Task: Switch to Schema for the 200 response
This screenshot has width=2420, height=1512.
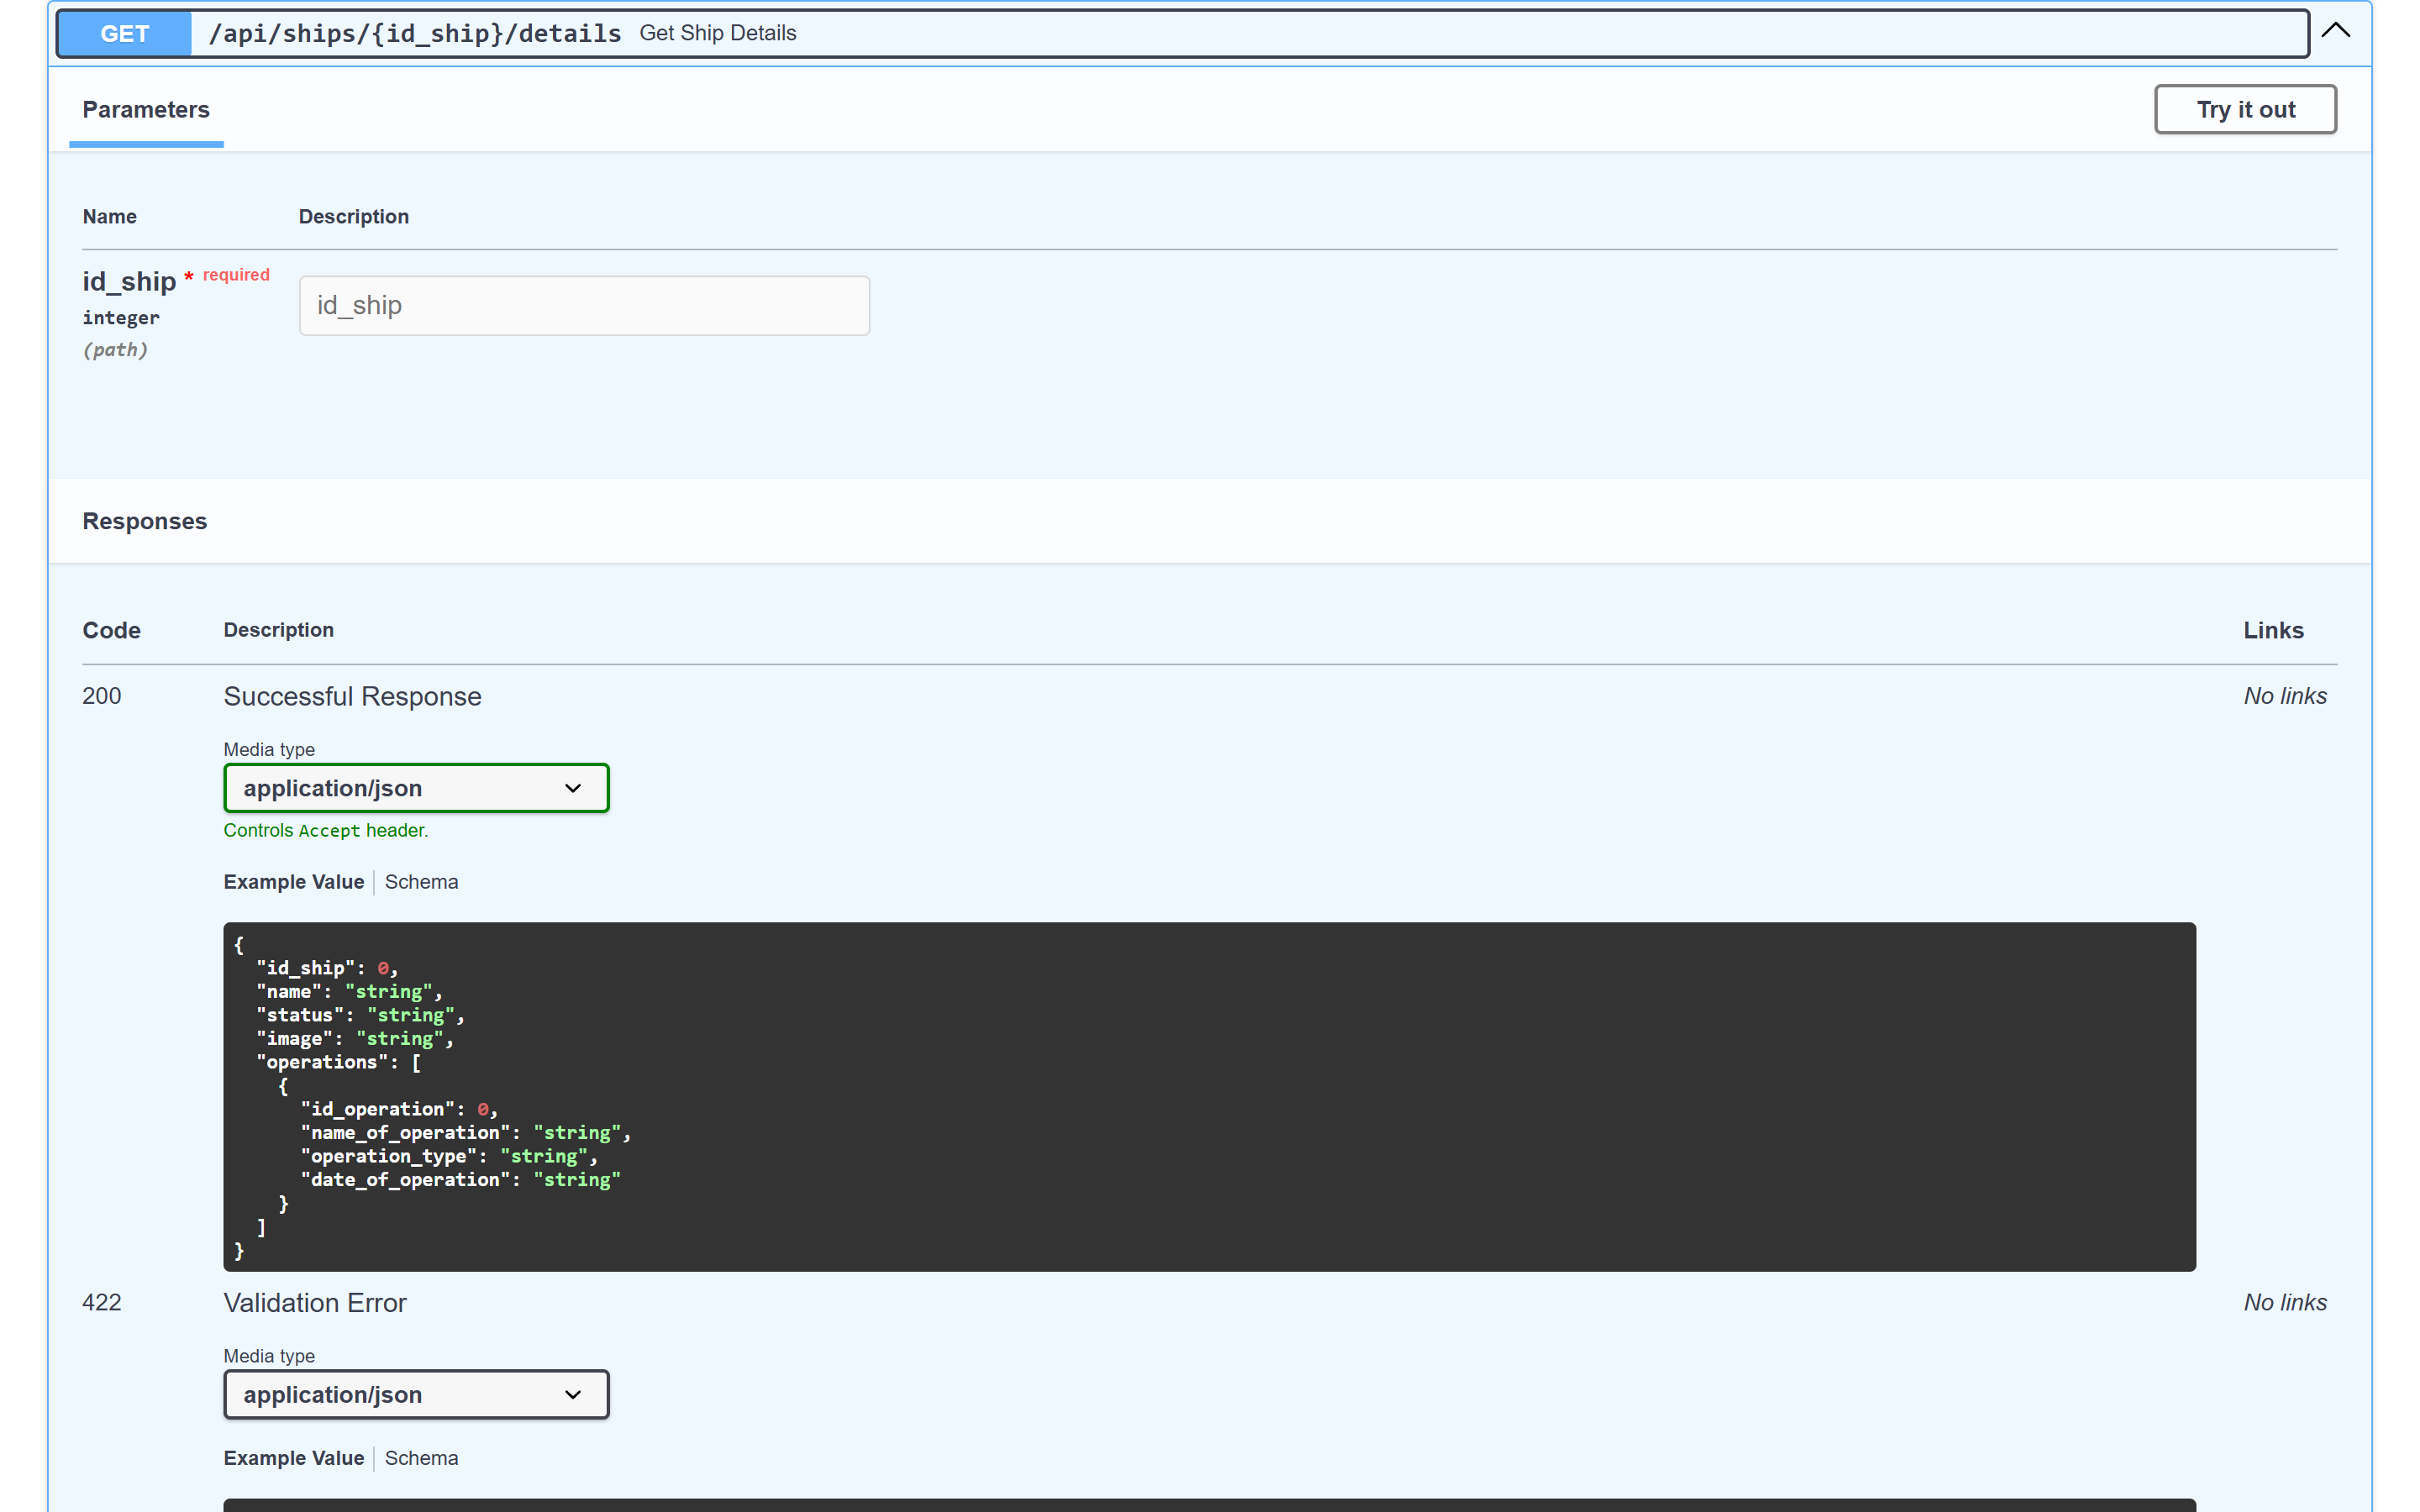Action: pyautogui.click(x=421, y=881)
